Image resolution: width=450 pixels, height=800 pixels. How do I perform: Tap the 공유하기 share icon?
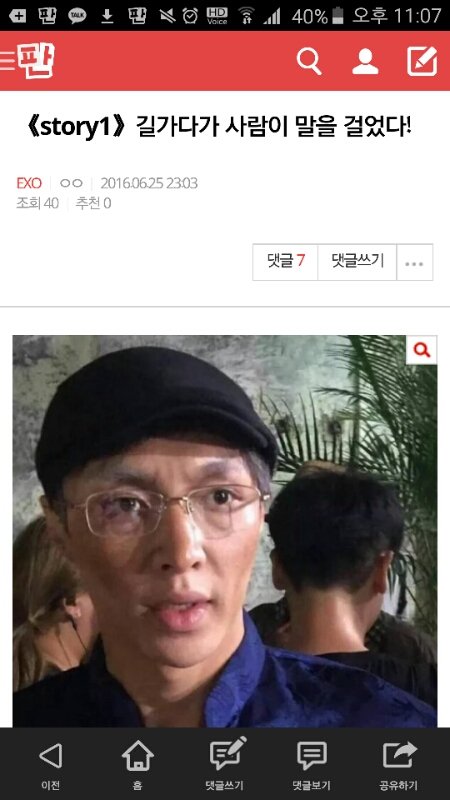pyautogui.click(x=399, y=764)
